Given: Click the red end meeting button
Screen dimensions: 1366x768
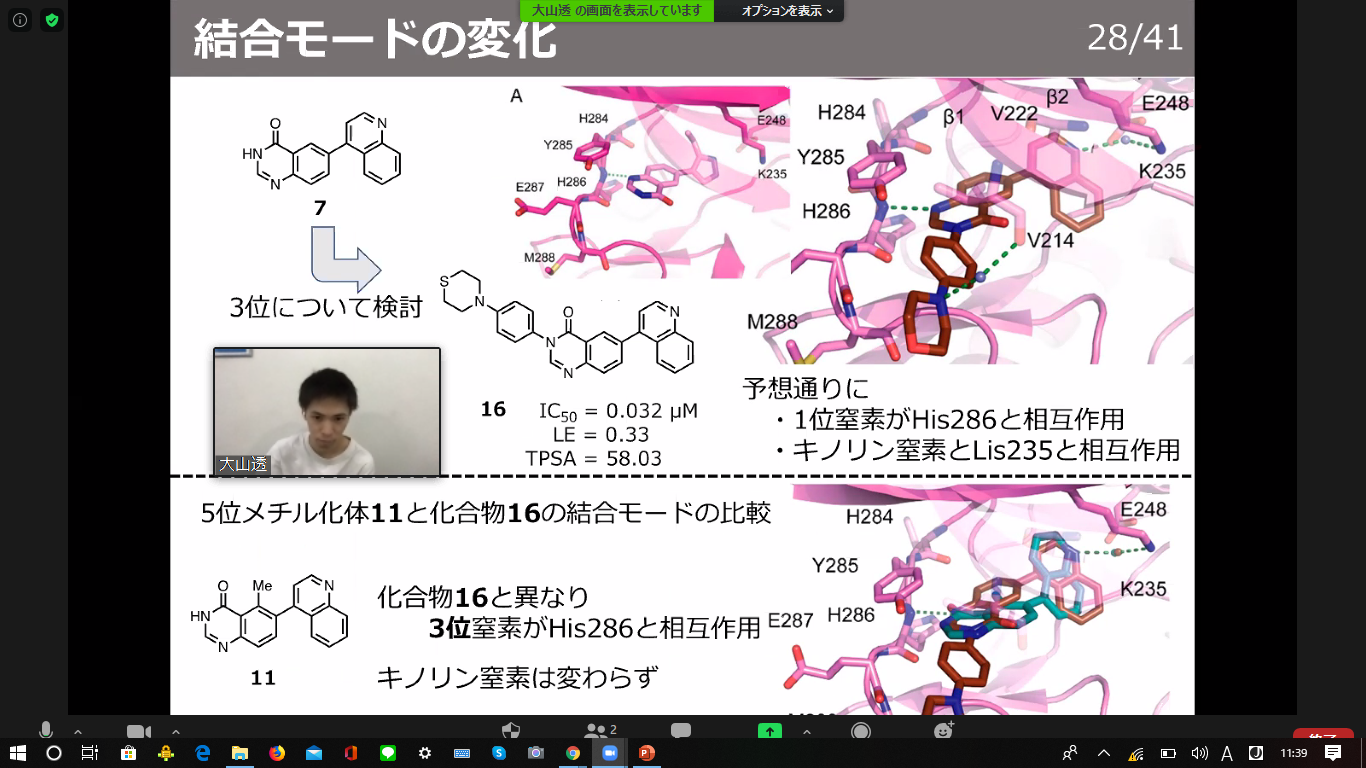Looking at the screenshot, I should coord(1323,734).
